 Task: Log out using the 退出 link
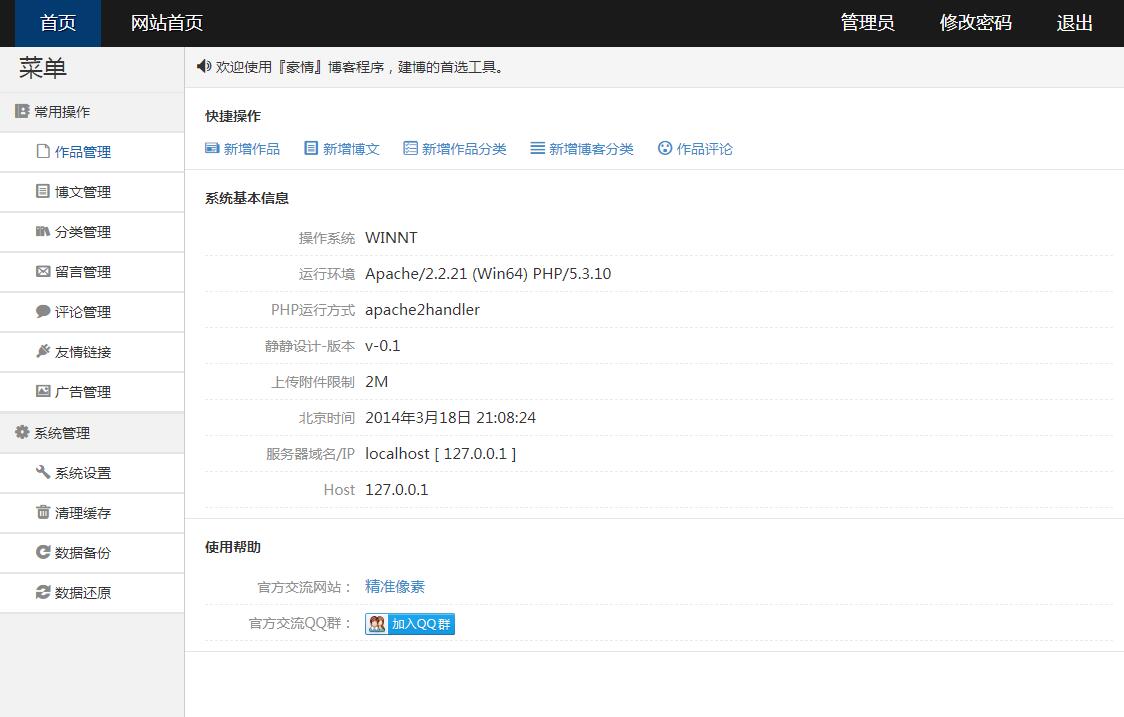[x=1075, y=23]
